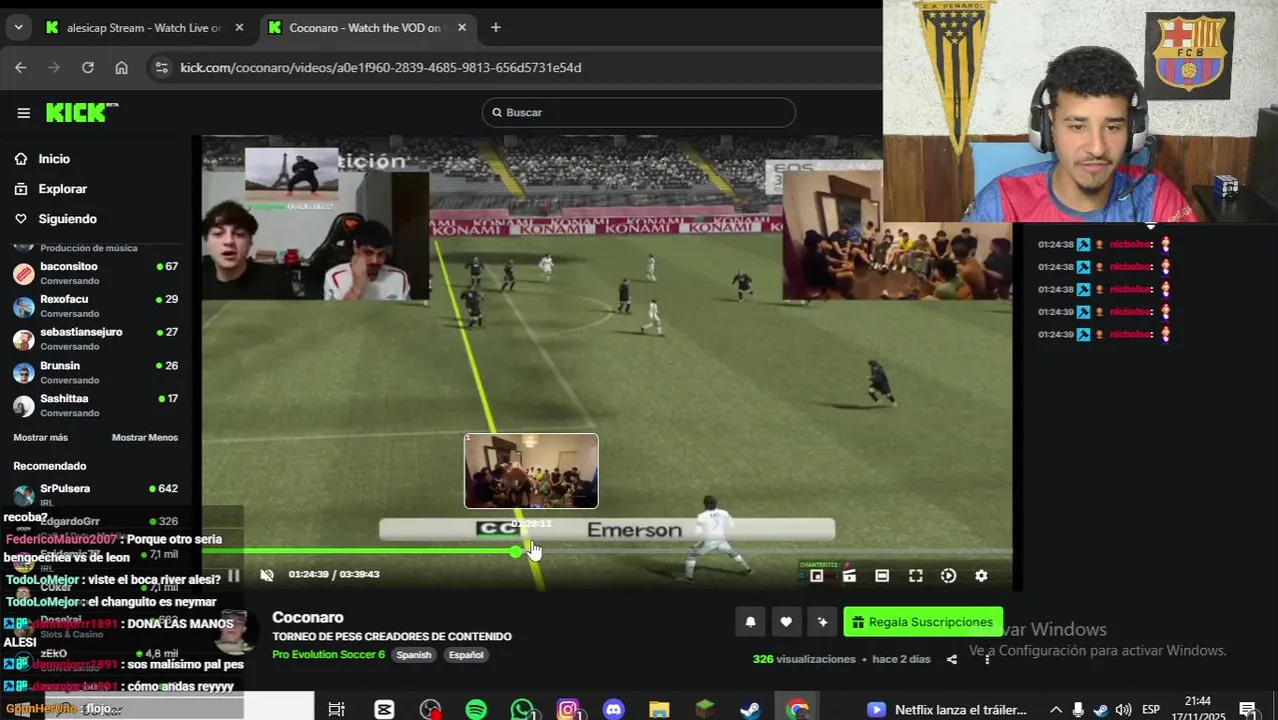This screenshot has width=1278, height=720.
Task: Reload the page
Action: click(x=88, y=68)
